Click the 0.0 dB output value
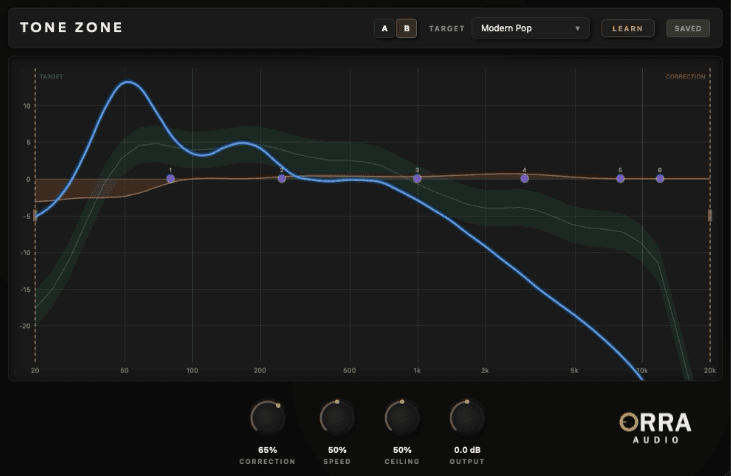 (x=467, y=450)
